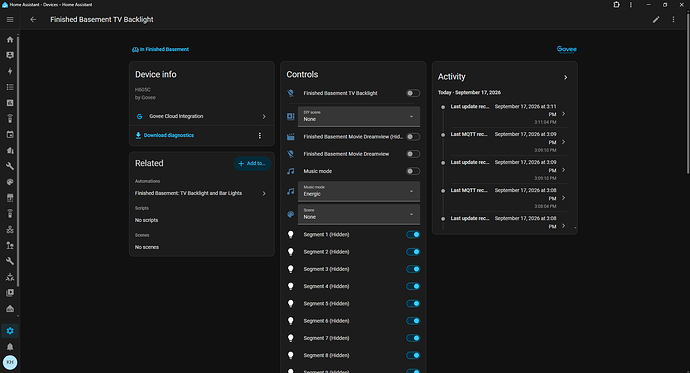Image resolution: width=690 pixels, height=373 pixels.
Task: Open the title bar three-dot app menu
Action: (x=631, y=4)
